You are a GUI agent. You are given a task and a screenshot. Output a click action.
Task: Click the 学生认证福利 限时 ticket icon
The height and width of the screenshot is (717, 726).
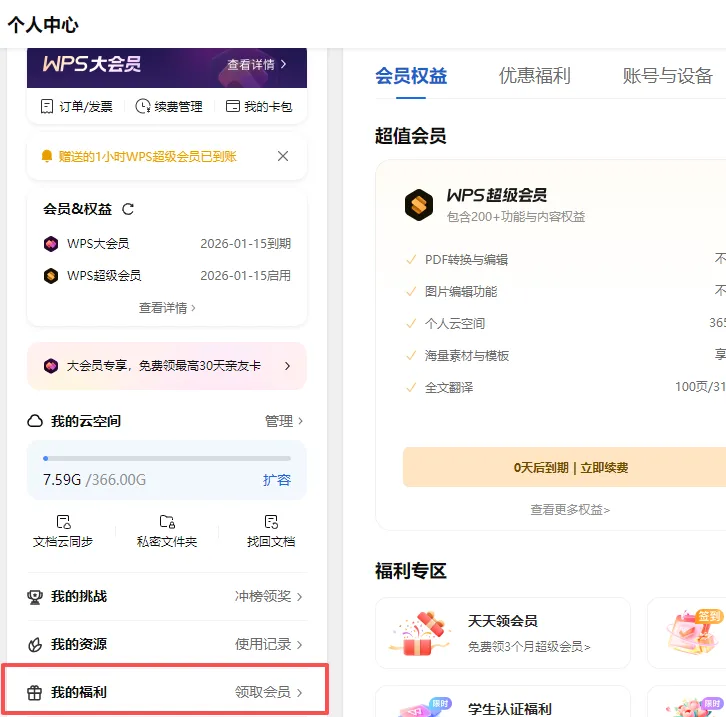[424, 707]
